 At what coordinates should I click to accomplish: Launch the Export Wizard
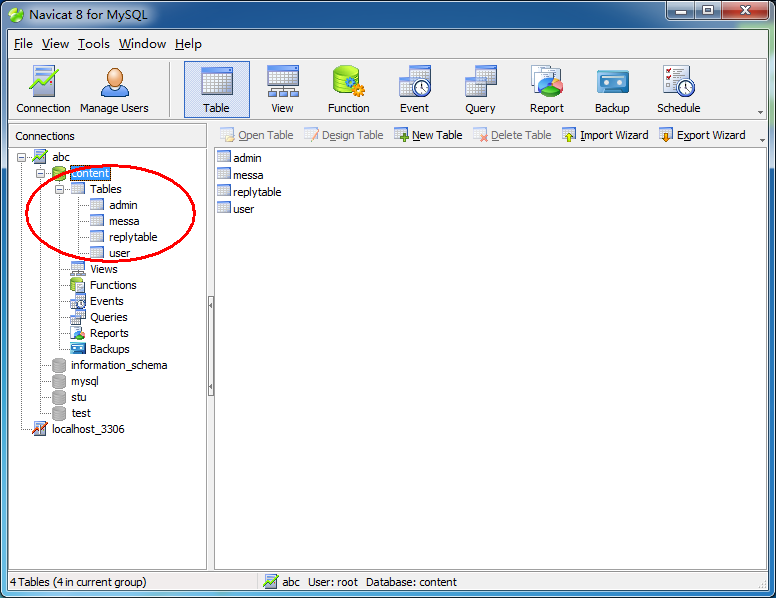point(703,135)
